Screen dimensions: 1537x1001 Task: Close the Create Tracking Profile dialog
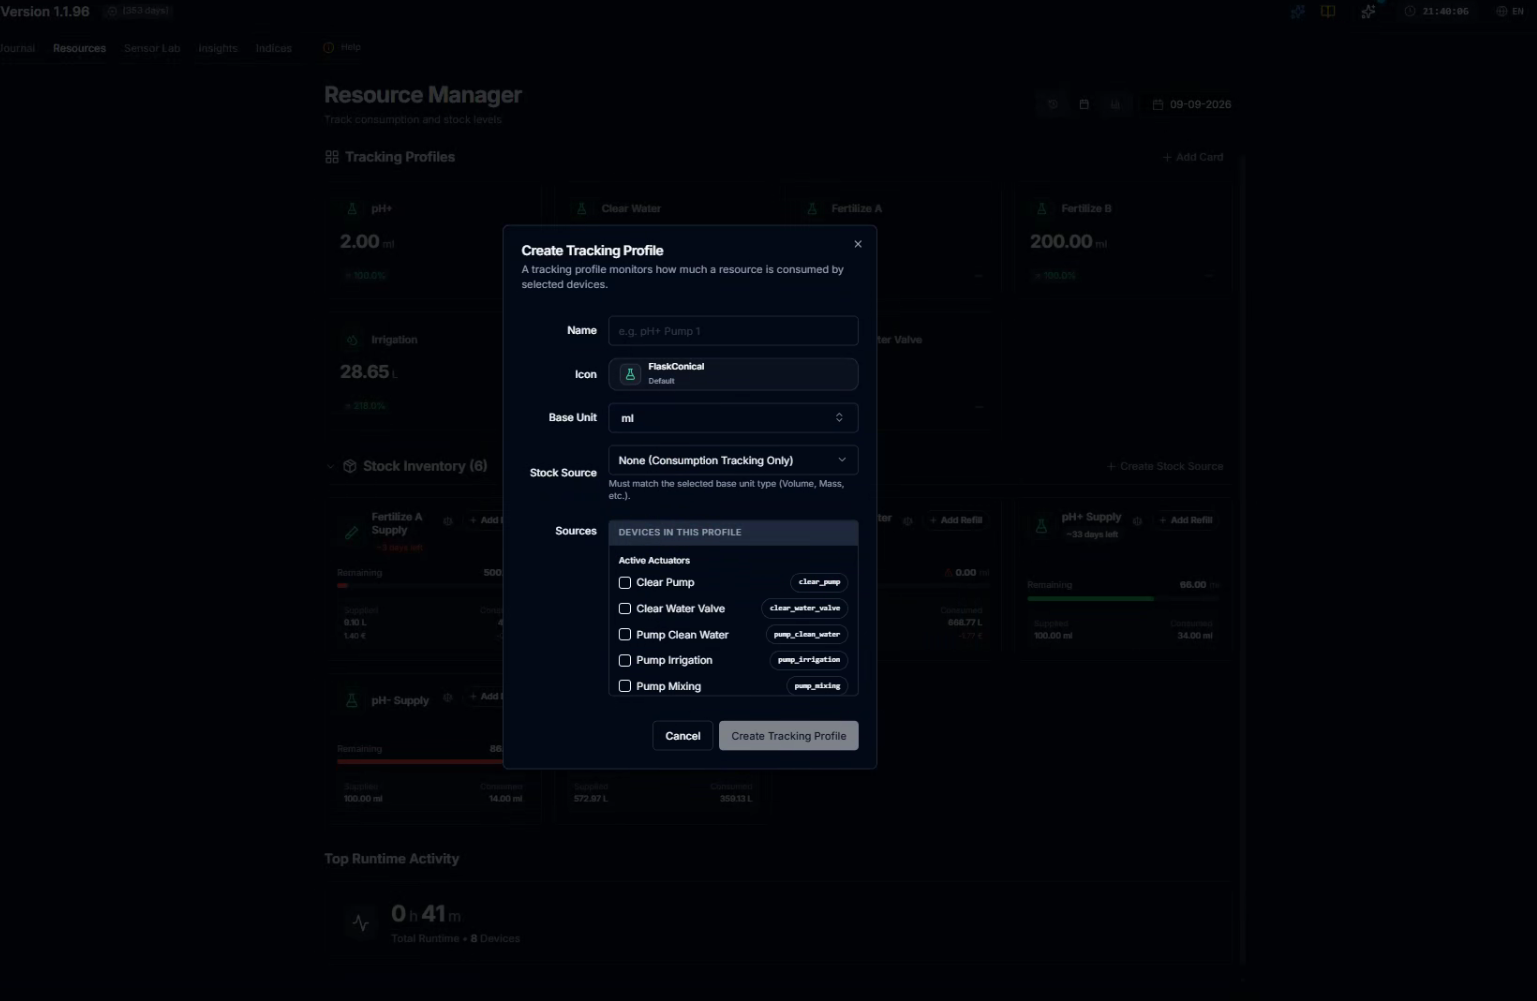pyautogui.click(x=858, y=244)
